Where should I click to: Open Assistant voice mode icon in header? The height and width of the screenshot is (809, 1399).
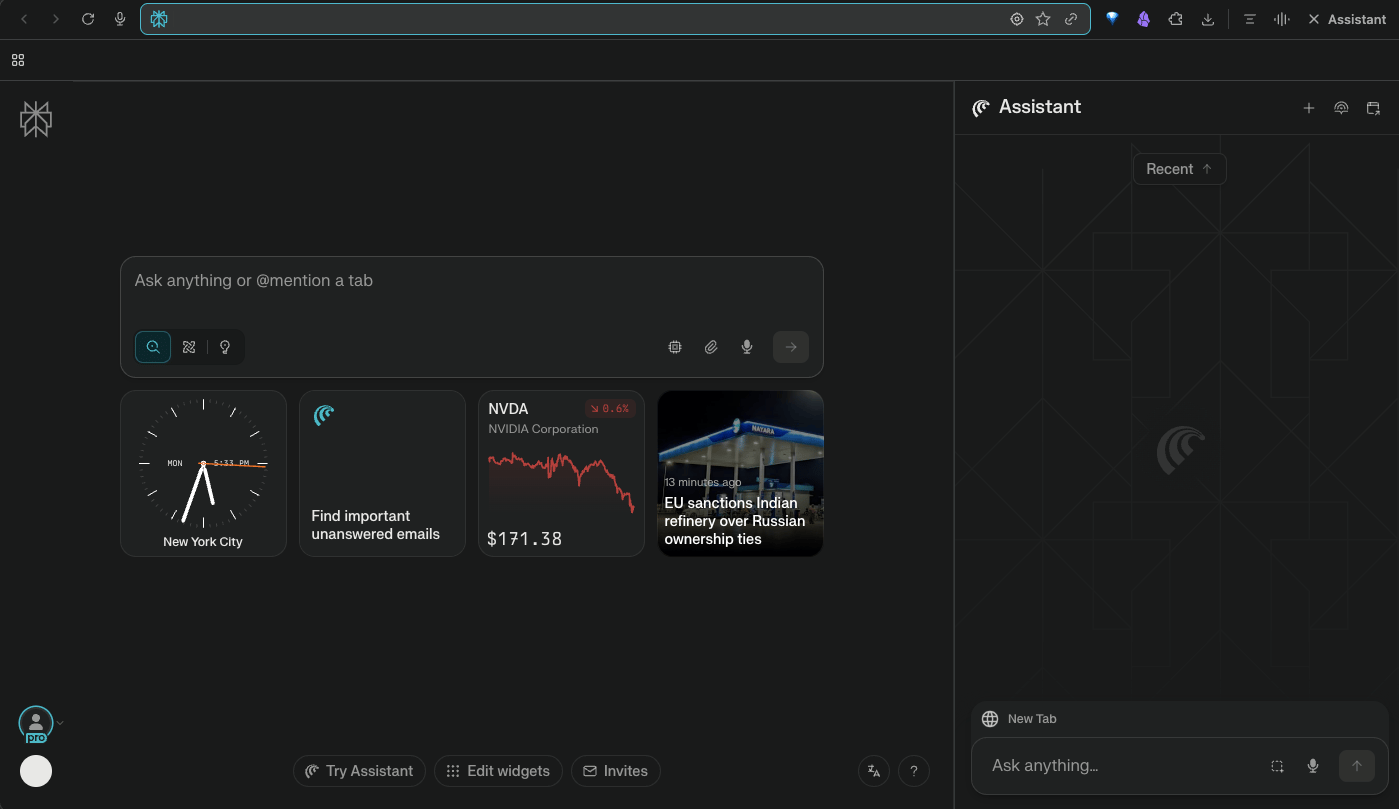[1341, 108]
